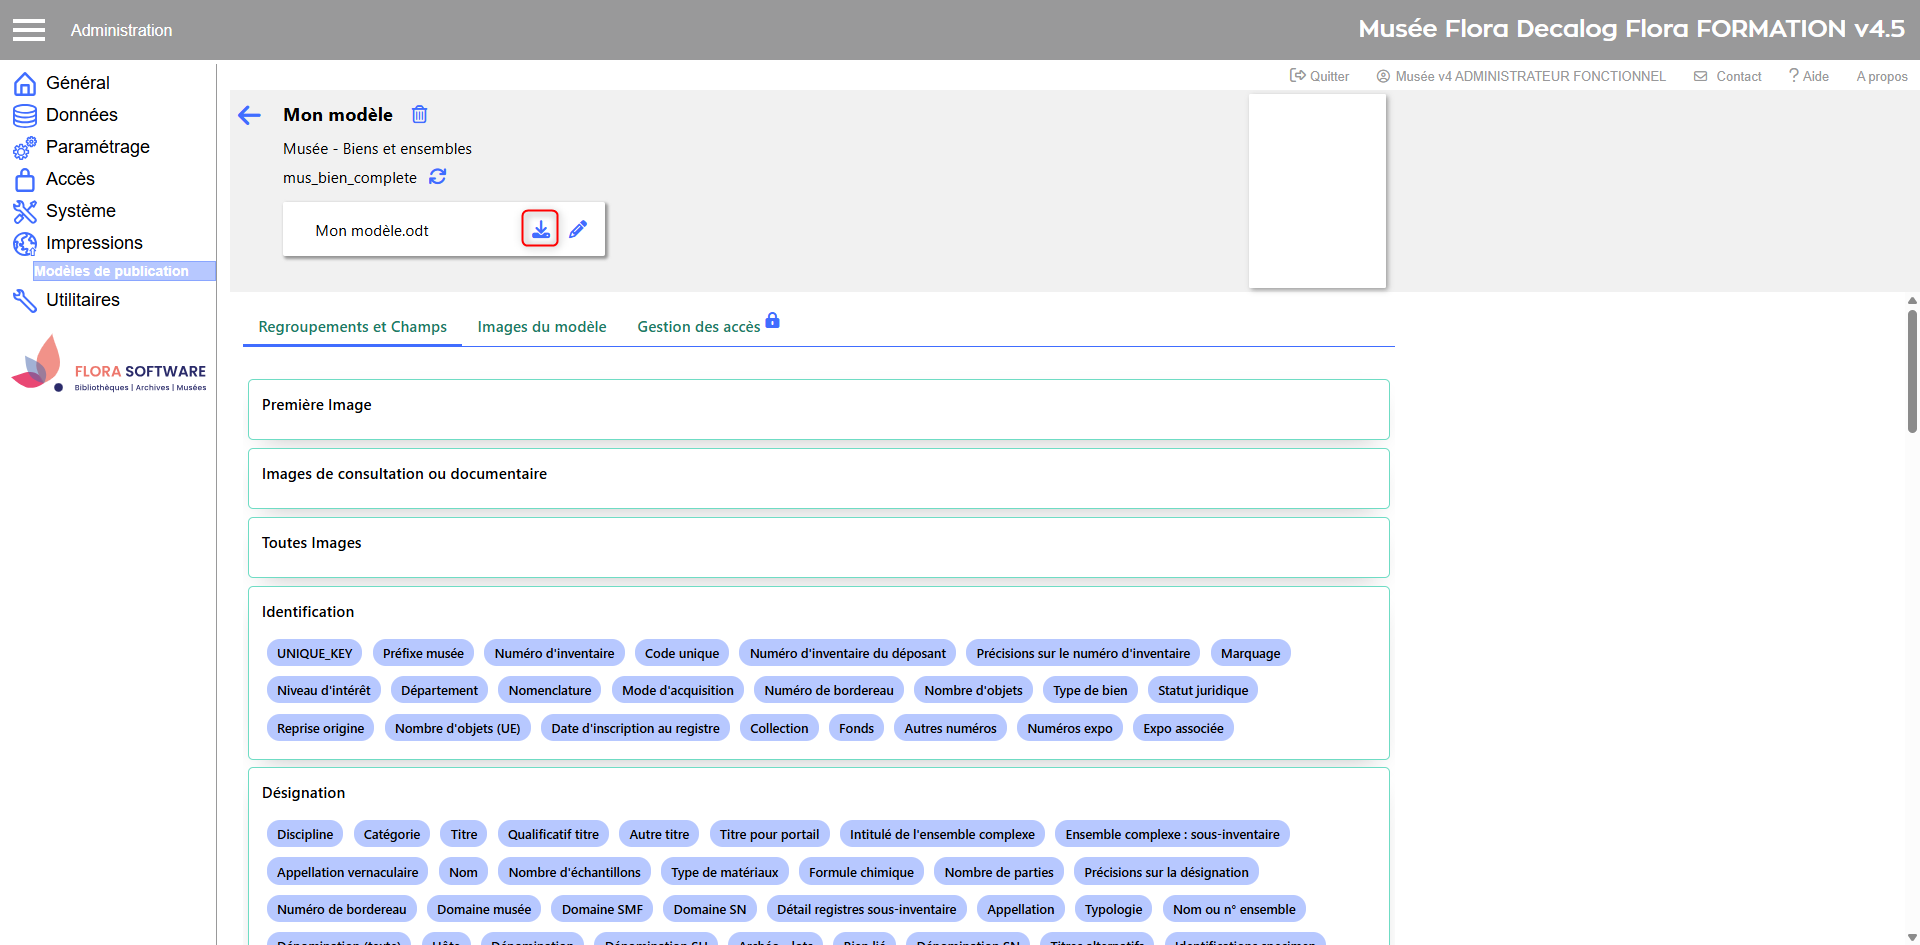
Task: Expand the Paramétrage sidebar section
Action: click(x=97, y=147)
